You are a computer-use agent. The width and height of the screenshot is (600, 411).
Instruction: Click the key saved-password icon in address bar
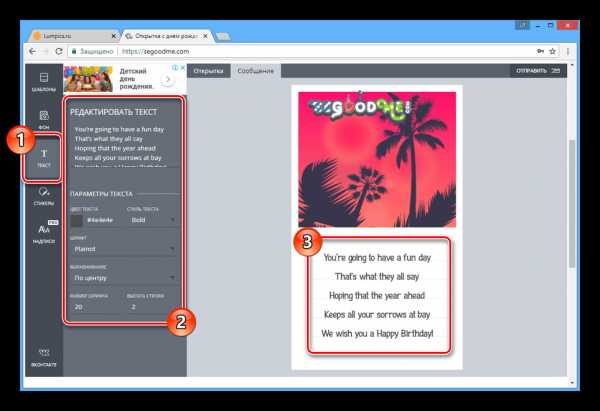click(540, 51)
